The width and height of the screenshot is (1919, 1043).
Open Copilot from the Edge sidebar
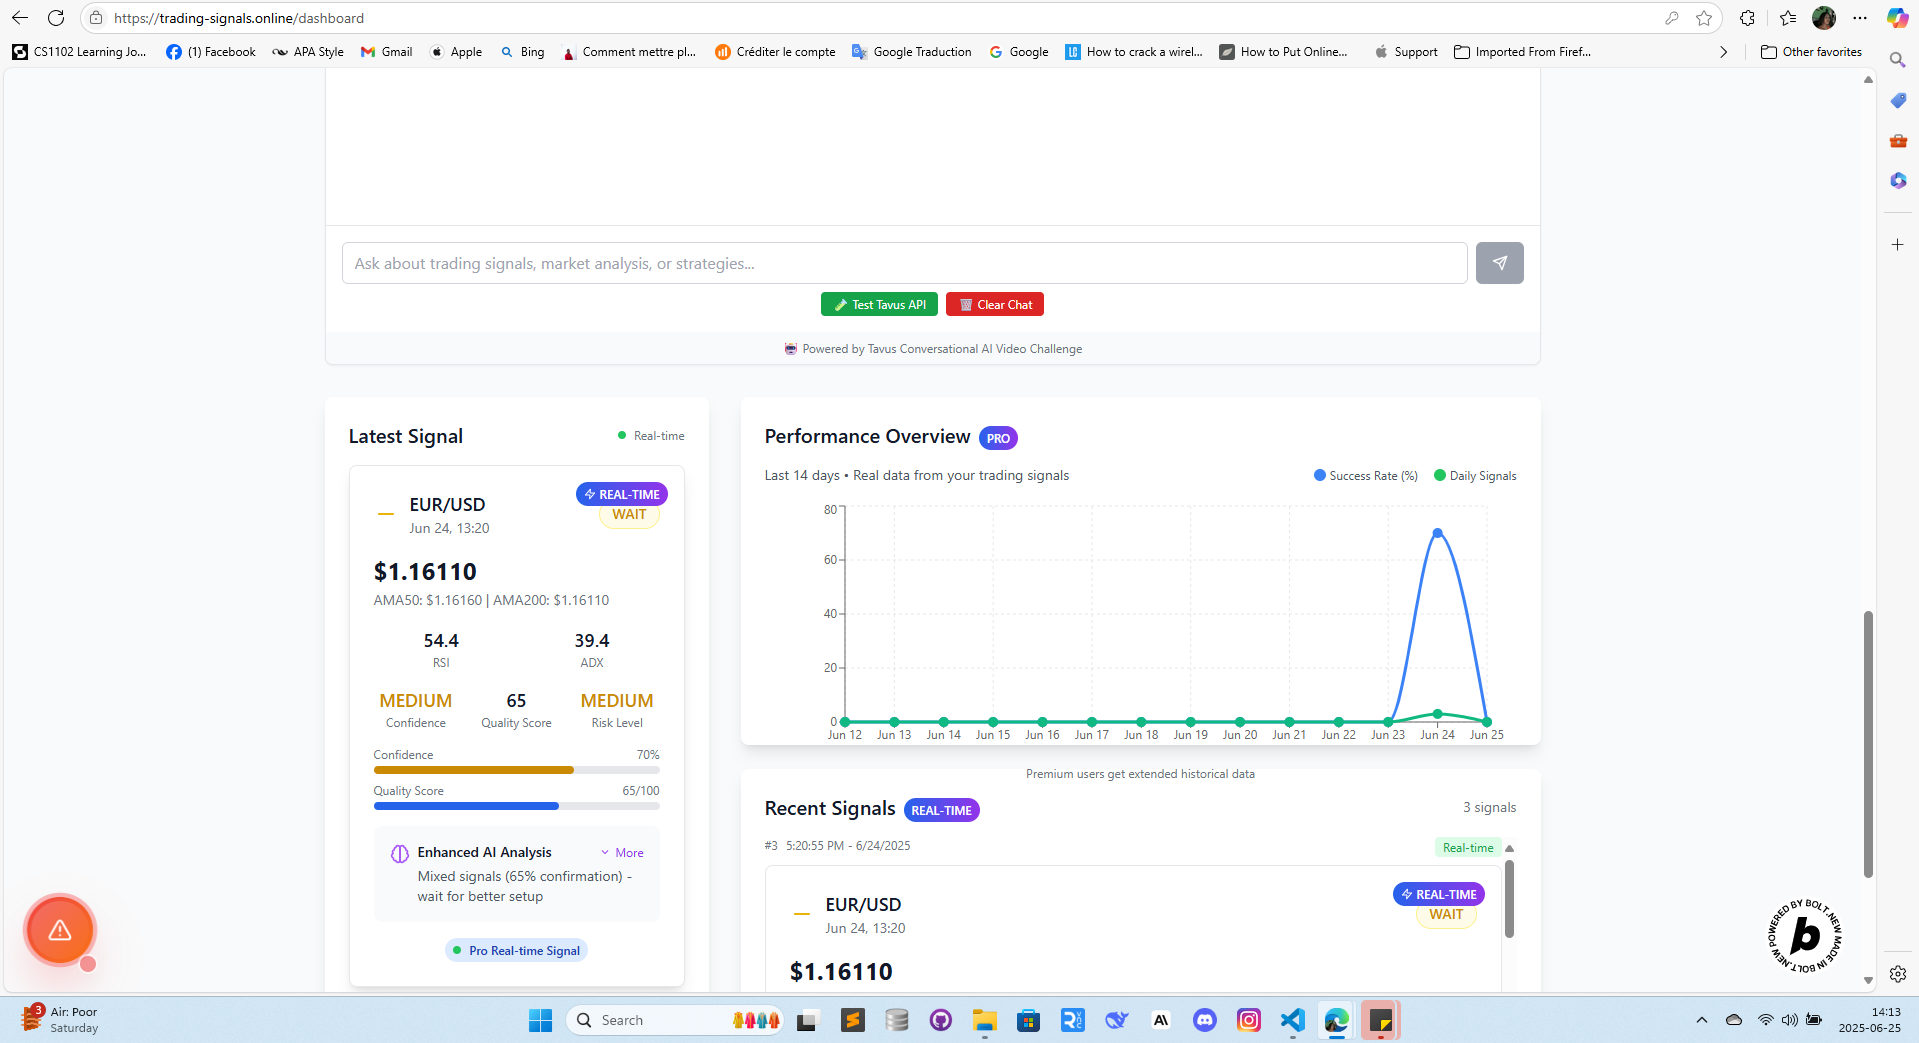pyautogui.click(x=1897, y=180)
